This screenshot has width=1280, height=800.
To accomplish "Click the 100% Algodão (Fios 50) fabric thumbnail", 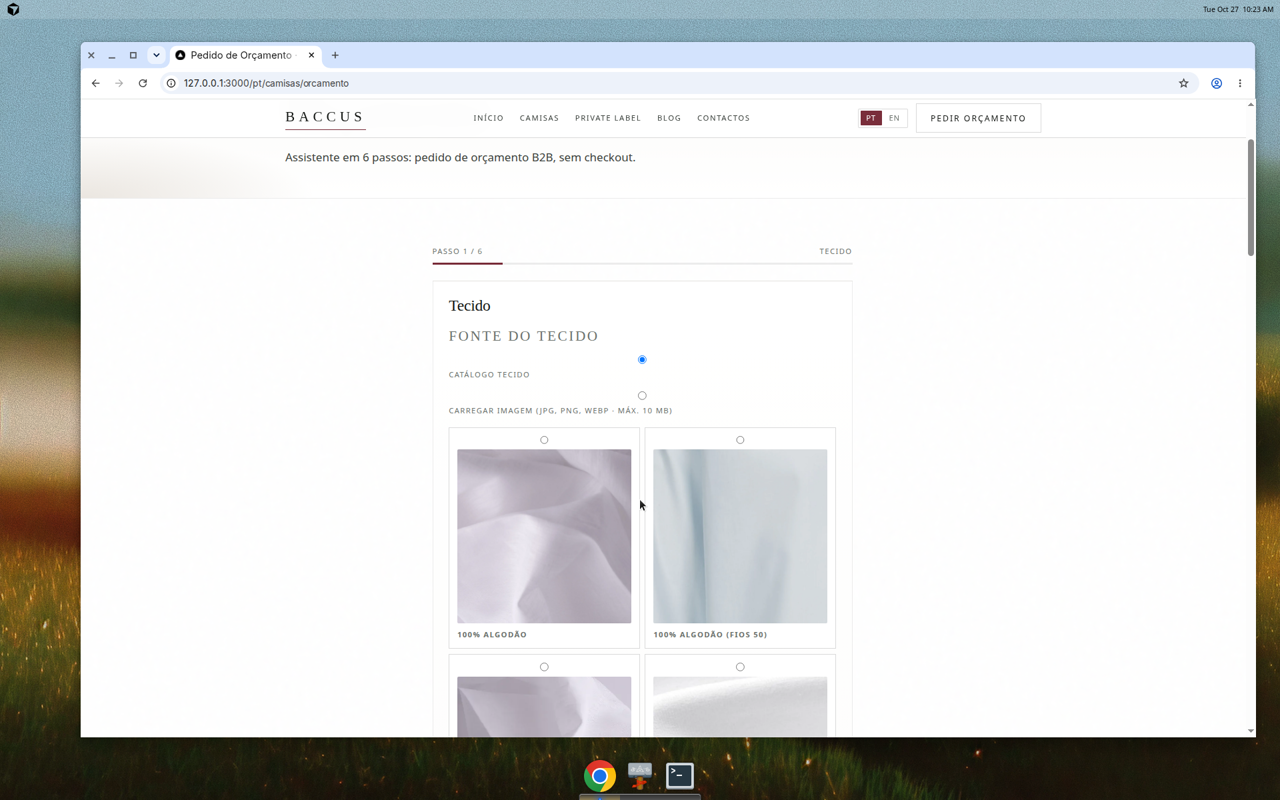I will [x=740, y=536].
